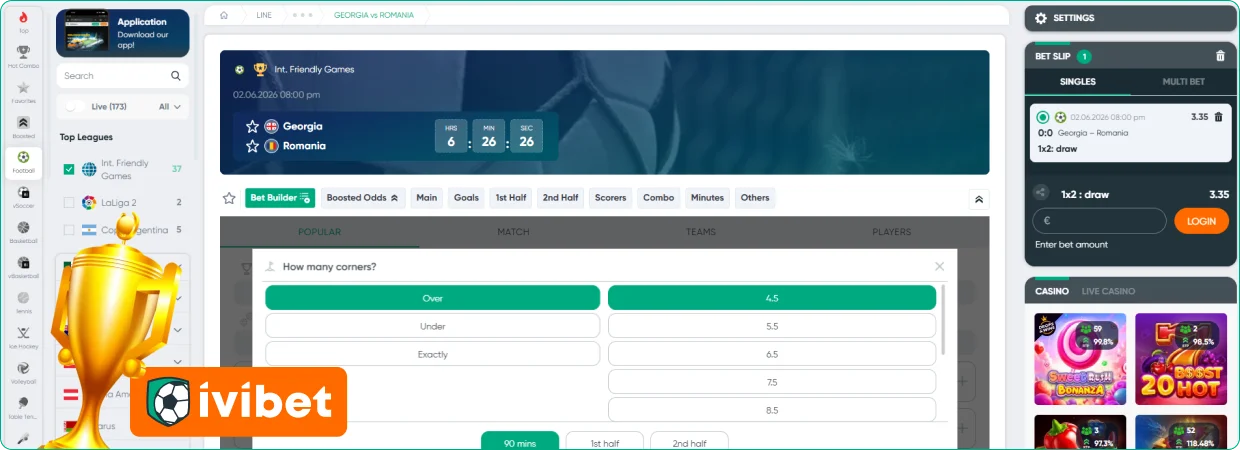This screenshot has height=450, width=1240.
Task: Open Sugar Rush Bonanza game thumbnail
Action: point(1080,359)
